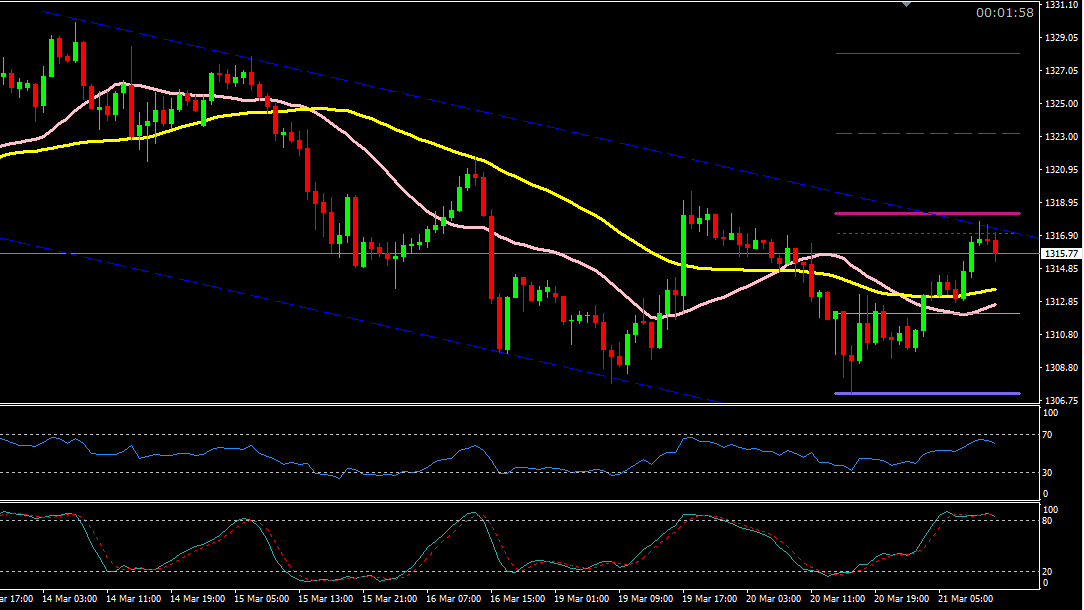Click the candle countdown timer 00:01:58
The height and width of the screenshot is (610, 1084).
1004,13
